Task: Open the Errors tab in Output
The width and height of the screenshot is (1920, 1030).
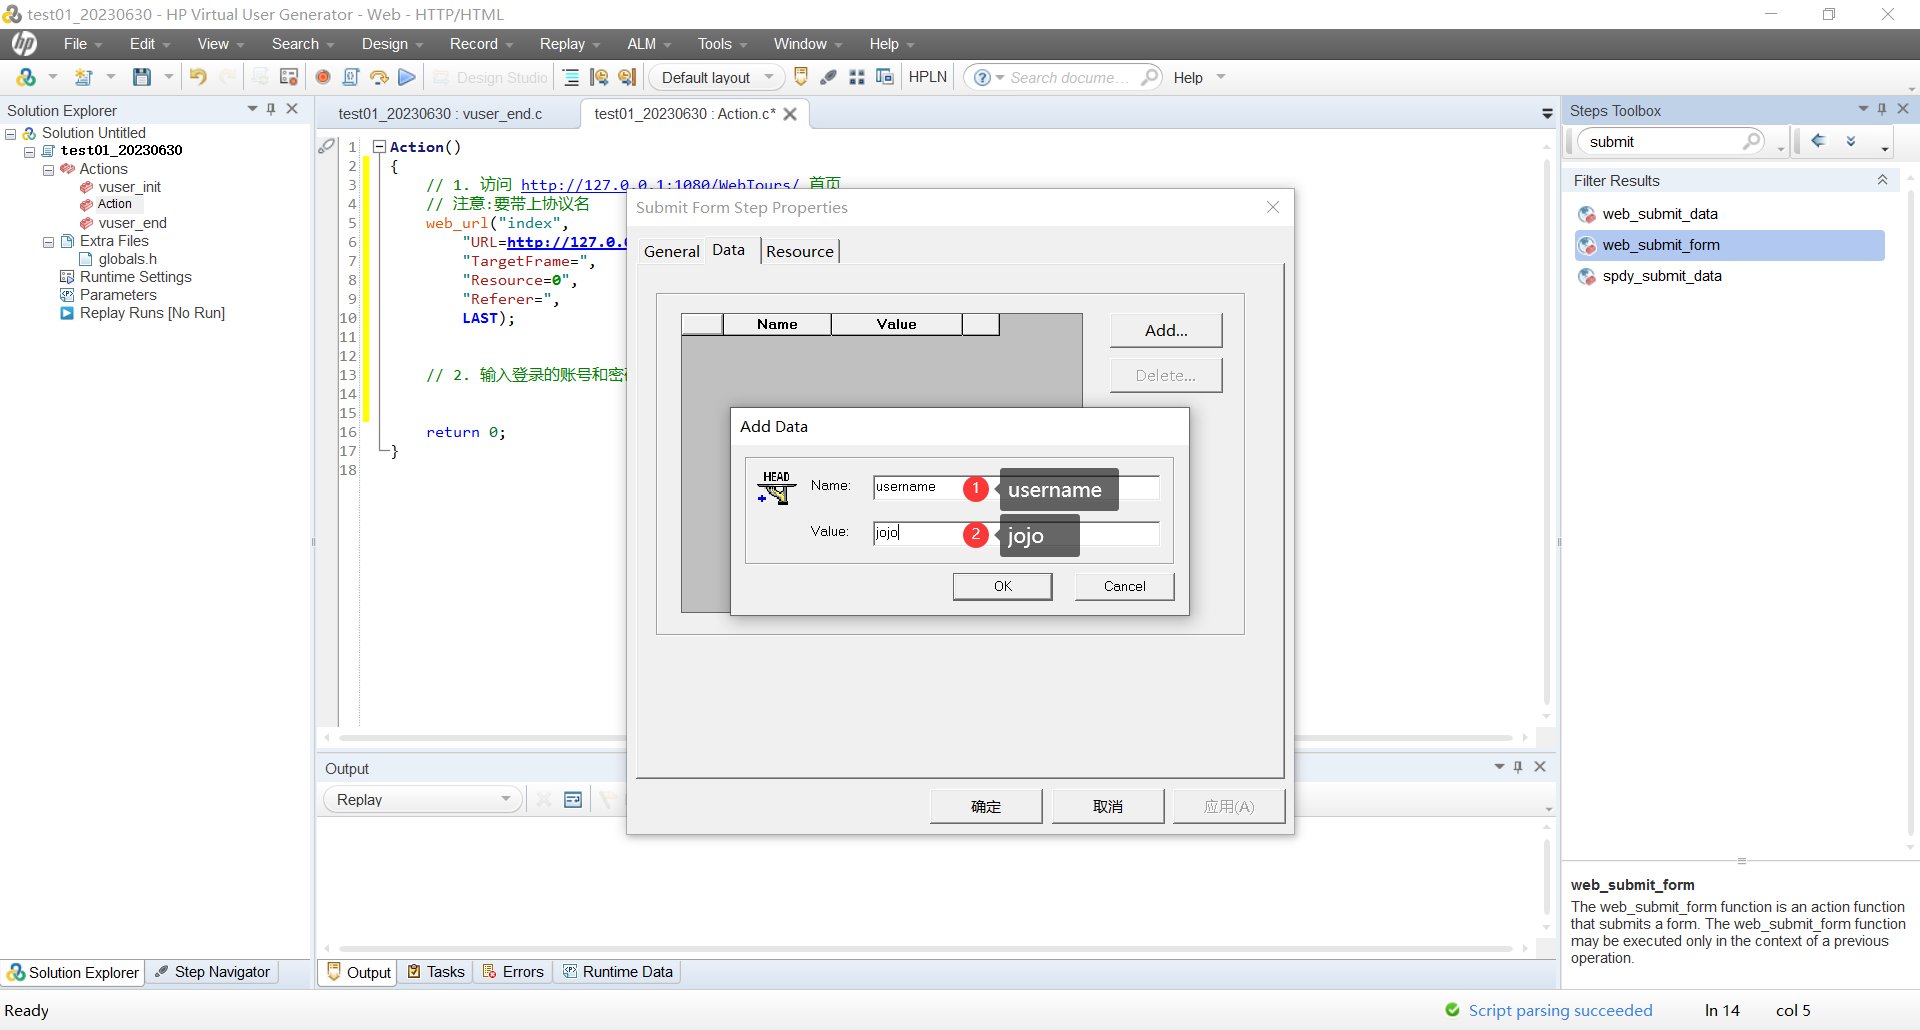Action: 513,972
